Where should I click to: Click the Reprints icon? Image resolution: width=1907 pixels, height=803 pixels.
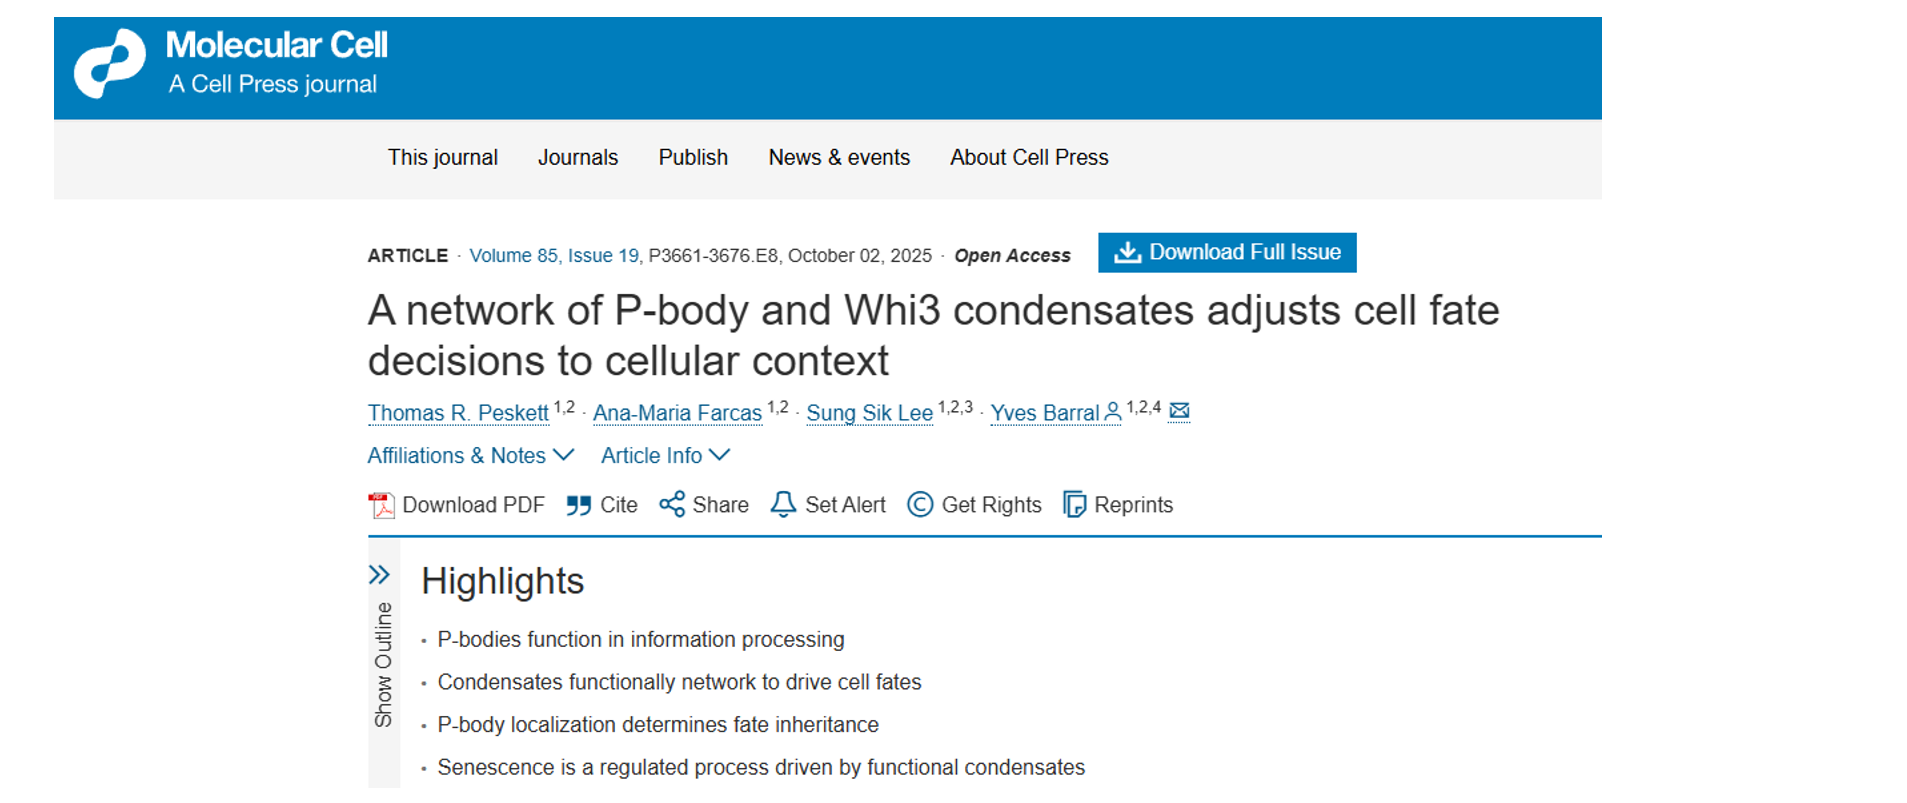click(1074, 505)
